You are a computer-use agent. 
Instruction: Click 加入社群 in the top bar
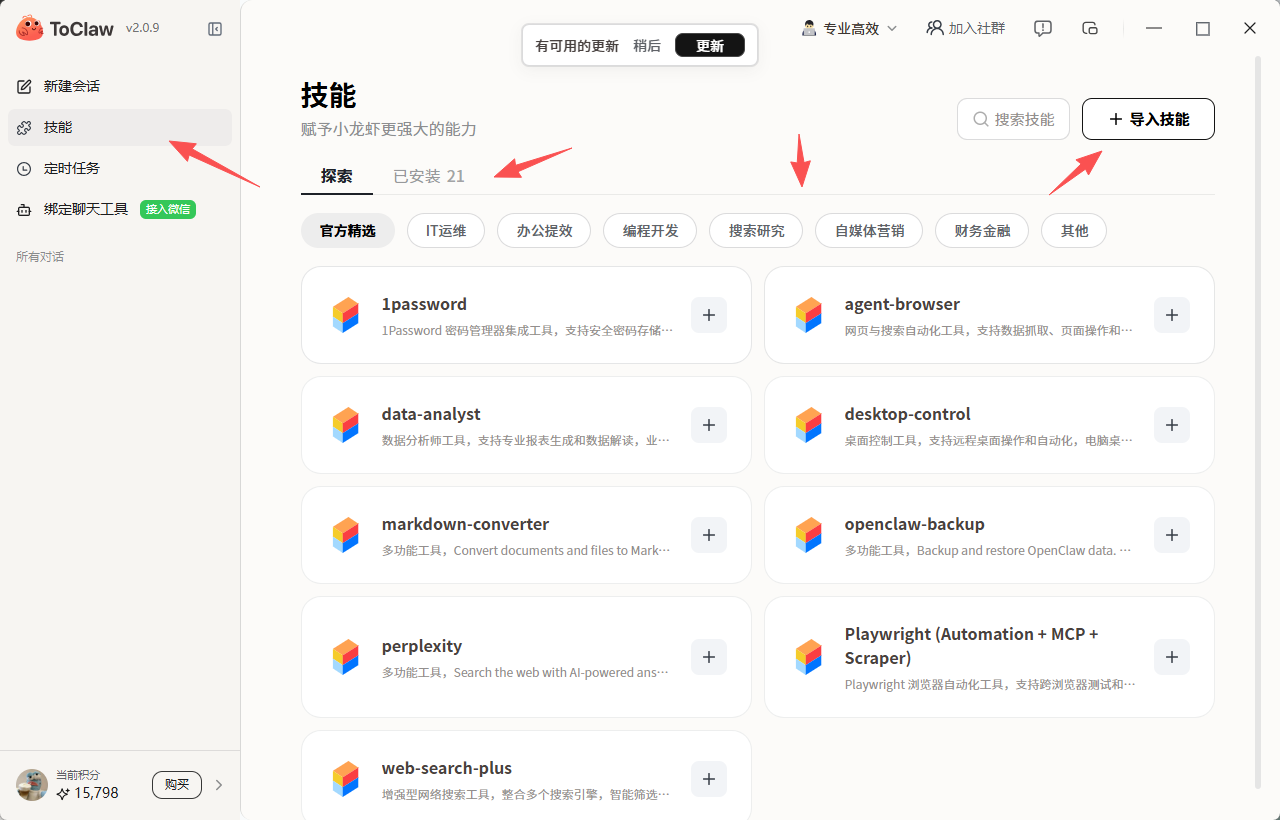(966, 28)
